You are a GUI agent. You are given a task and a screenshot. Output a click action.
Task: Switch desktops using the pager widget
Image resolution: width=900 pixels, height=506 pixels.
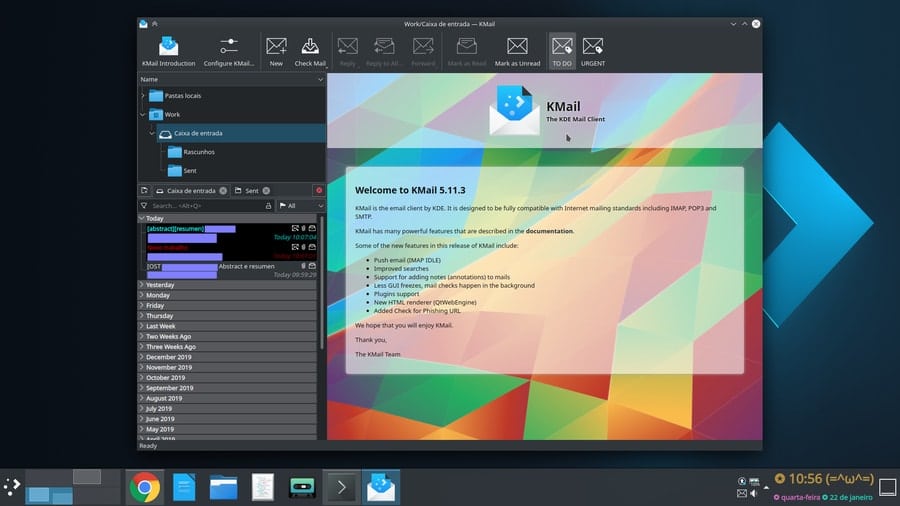[73, 487]
